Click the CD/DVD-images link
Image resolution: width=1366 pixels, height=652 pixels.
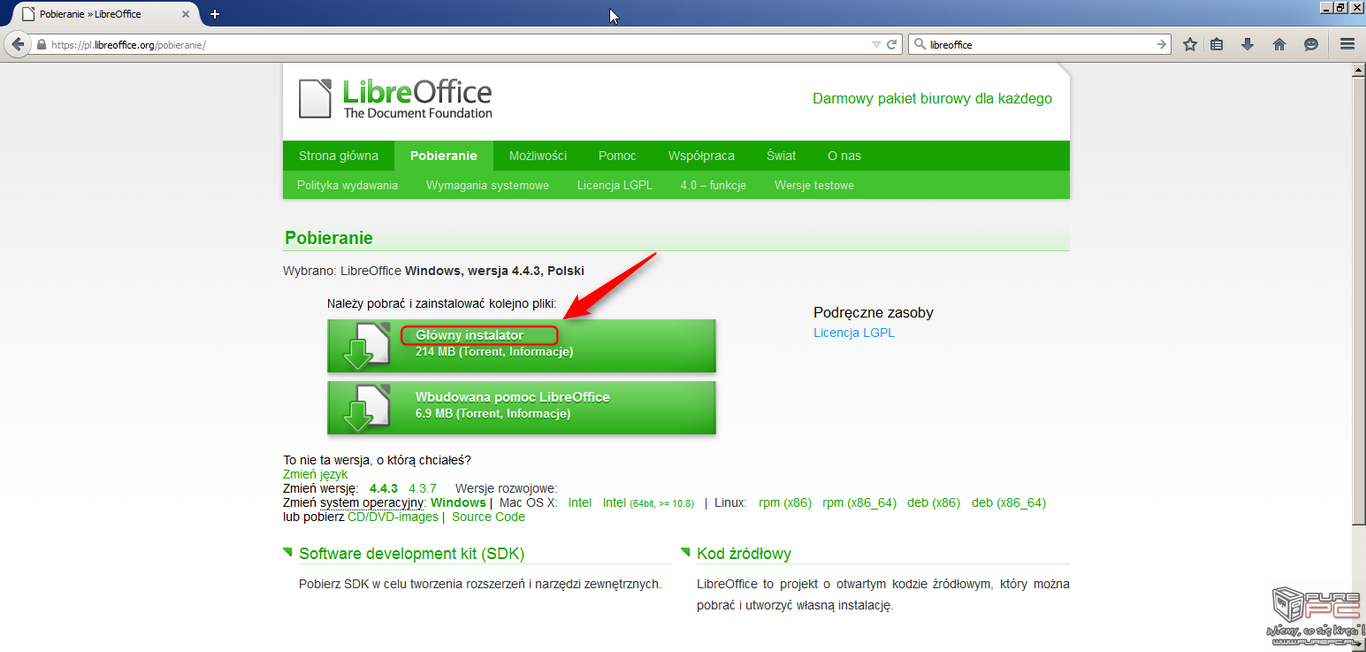point(393,517)
